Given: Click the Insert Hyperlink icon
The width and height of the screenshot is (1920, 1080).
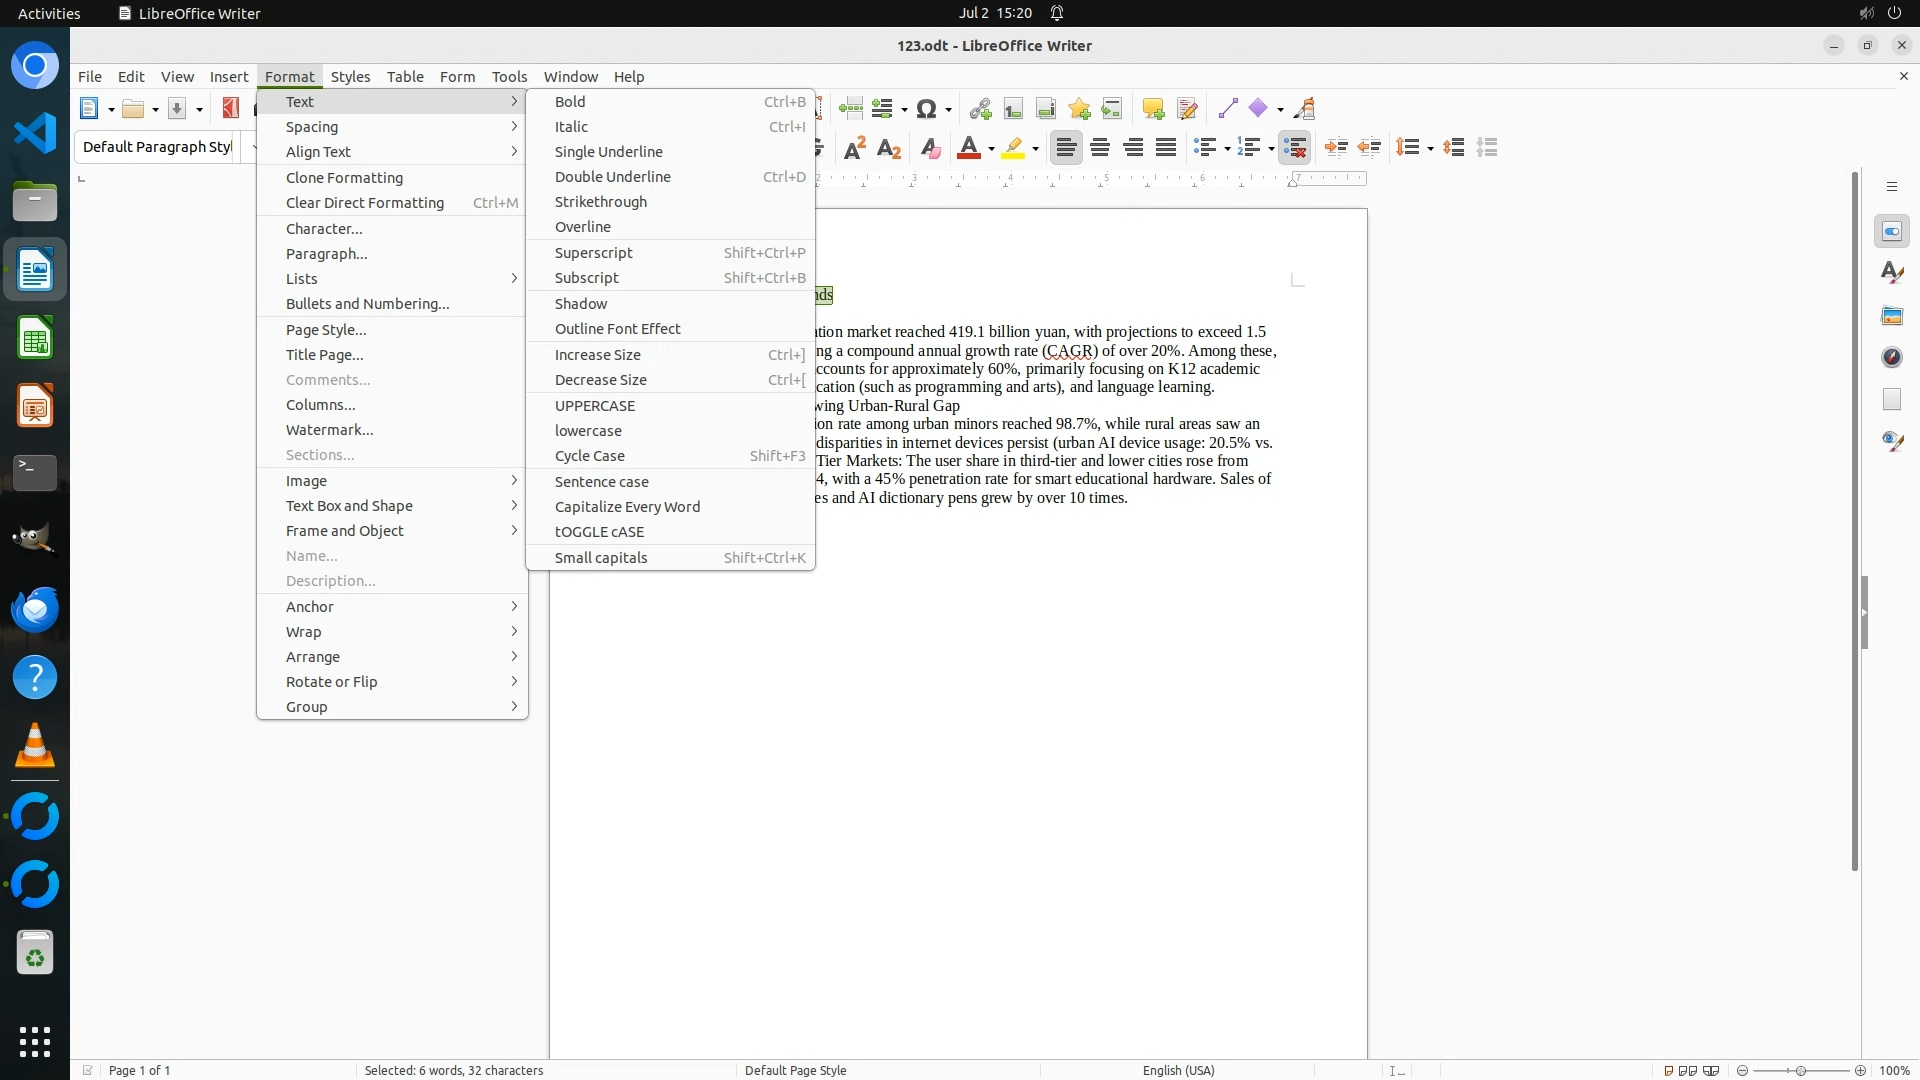Looking at the screenshot, I should pos(980,109).
